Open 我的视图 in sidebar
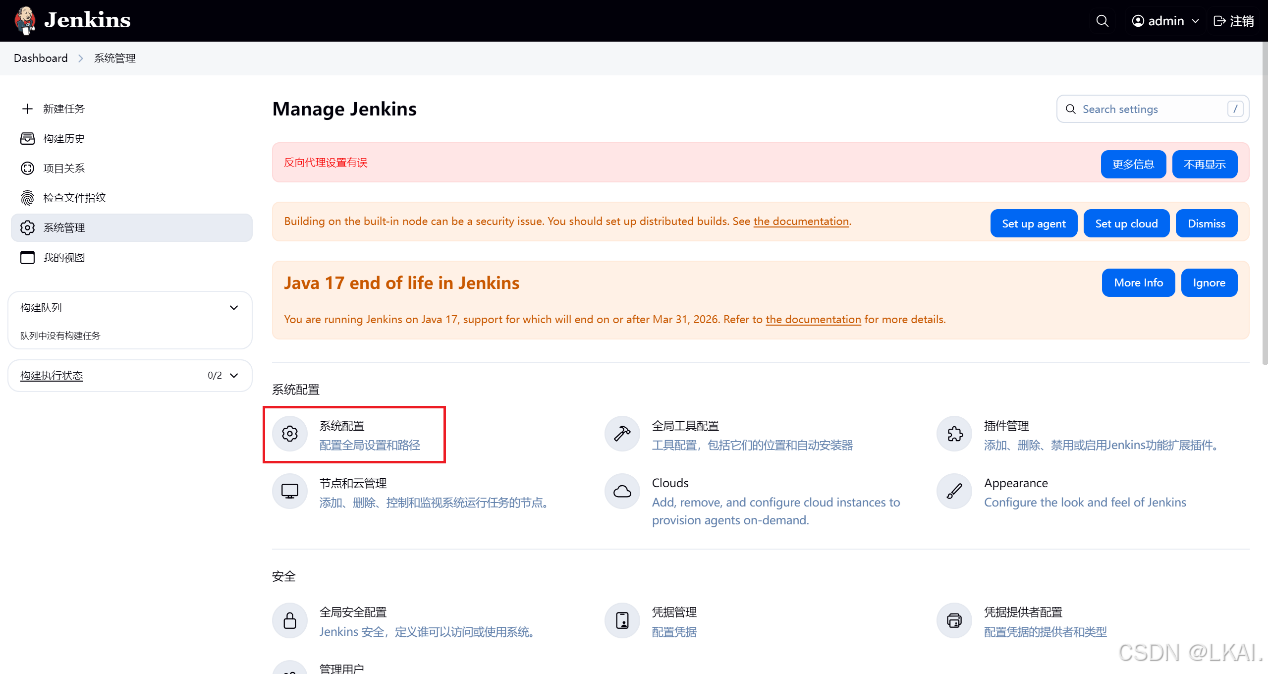 click(132, 258)
